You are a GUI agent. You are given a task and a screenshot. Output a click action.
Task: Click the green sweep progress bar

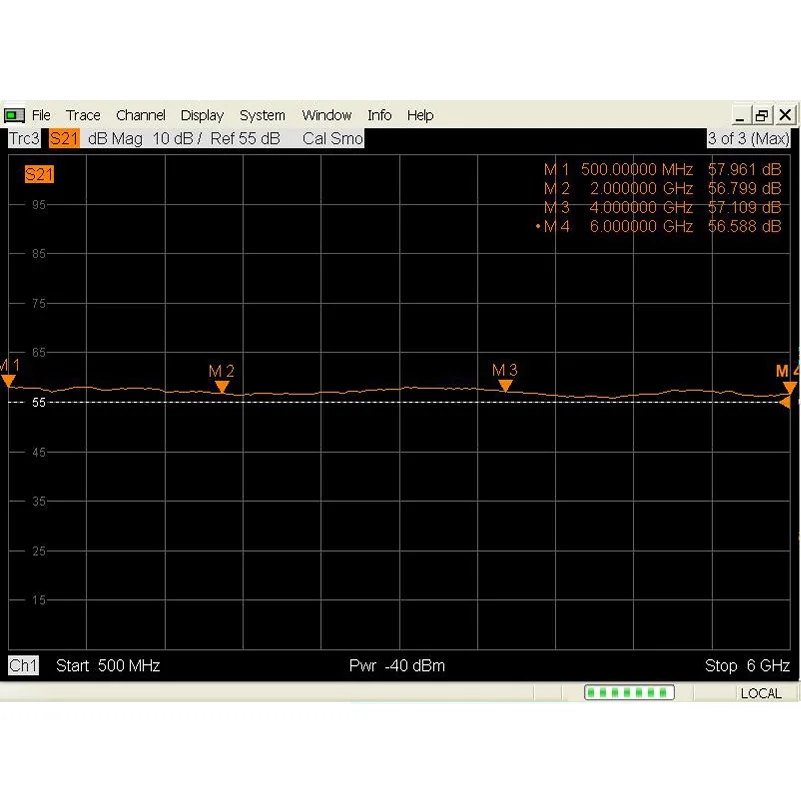pos(629,693)
